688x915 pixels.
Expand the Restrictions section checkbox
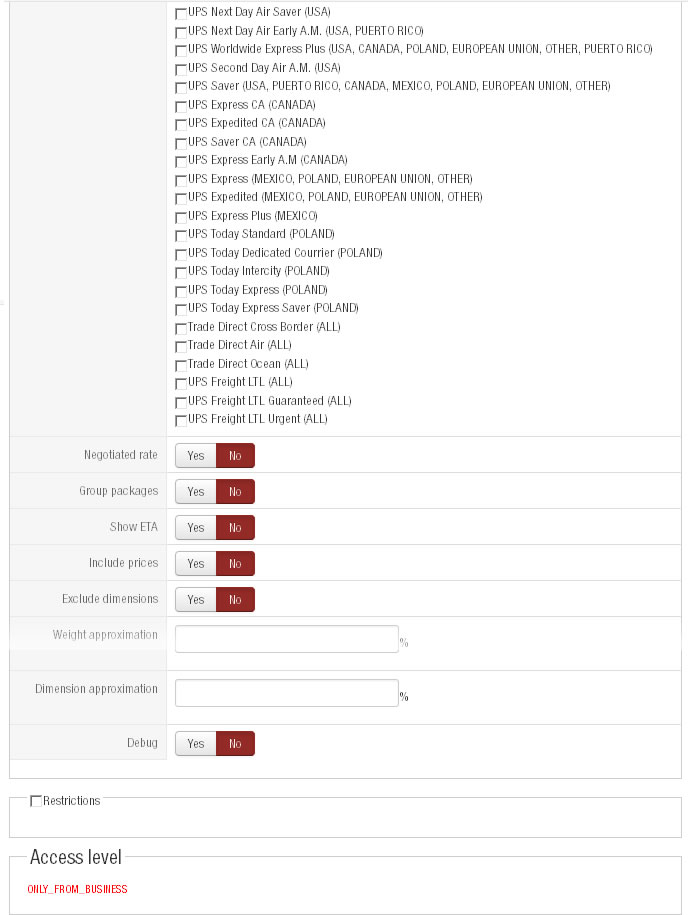pos(37,801)
